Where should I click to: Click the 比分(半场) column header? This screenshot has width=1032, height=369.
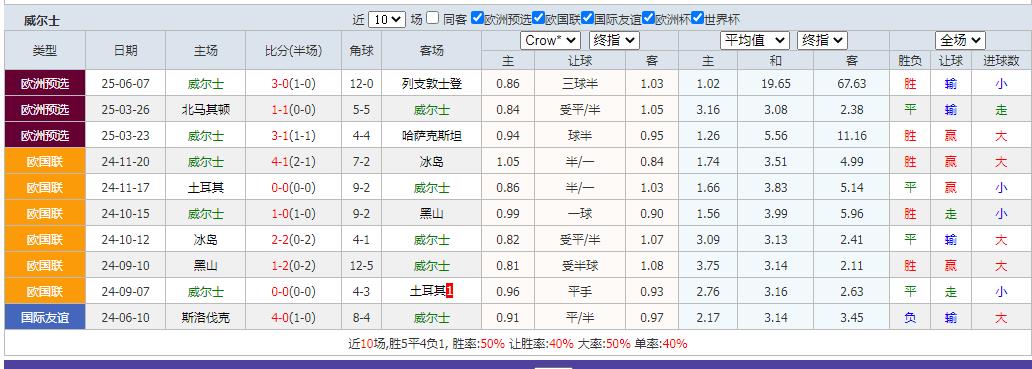(x=294, y=51)
